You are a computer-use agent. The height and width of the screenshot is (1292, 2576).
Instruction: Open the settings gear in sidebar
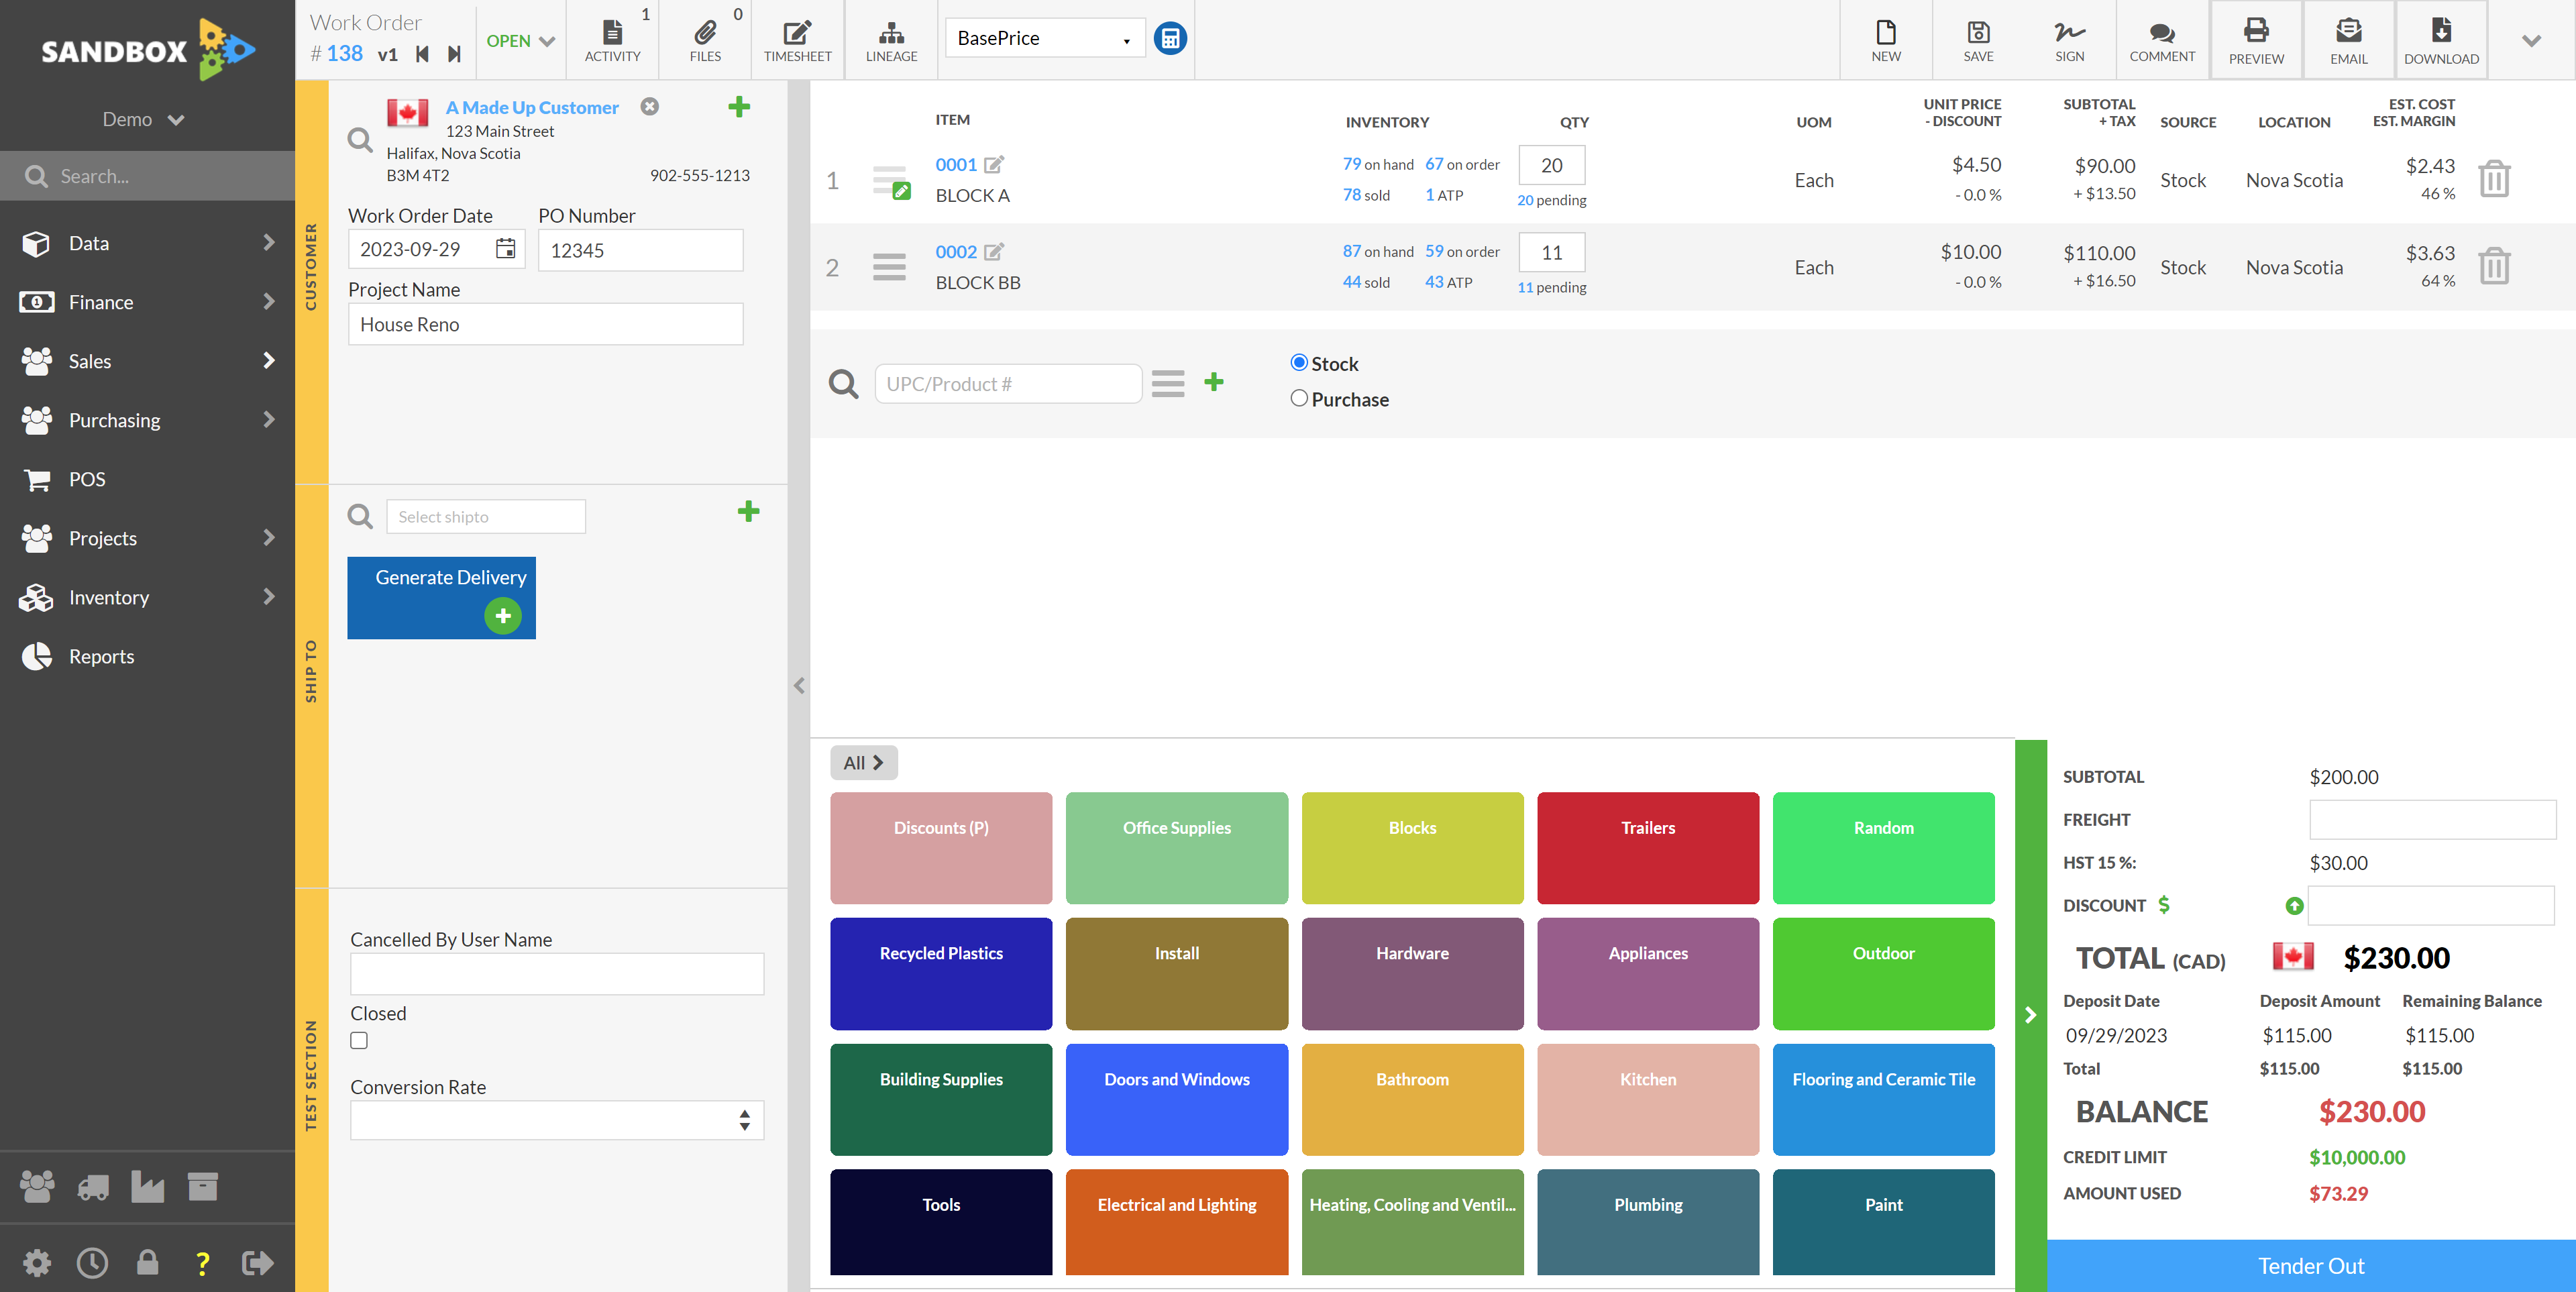click(37, 1262)
